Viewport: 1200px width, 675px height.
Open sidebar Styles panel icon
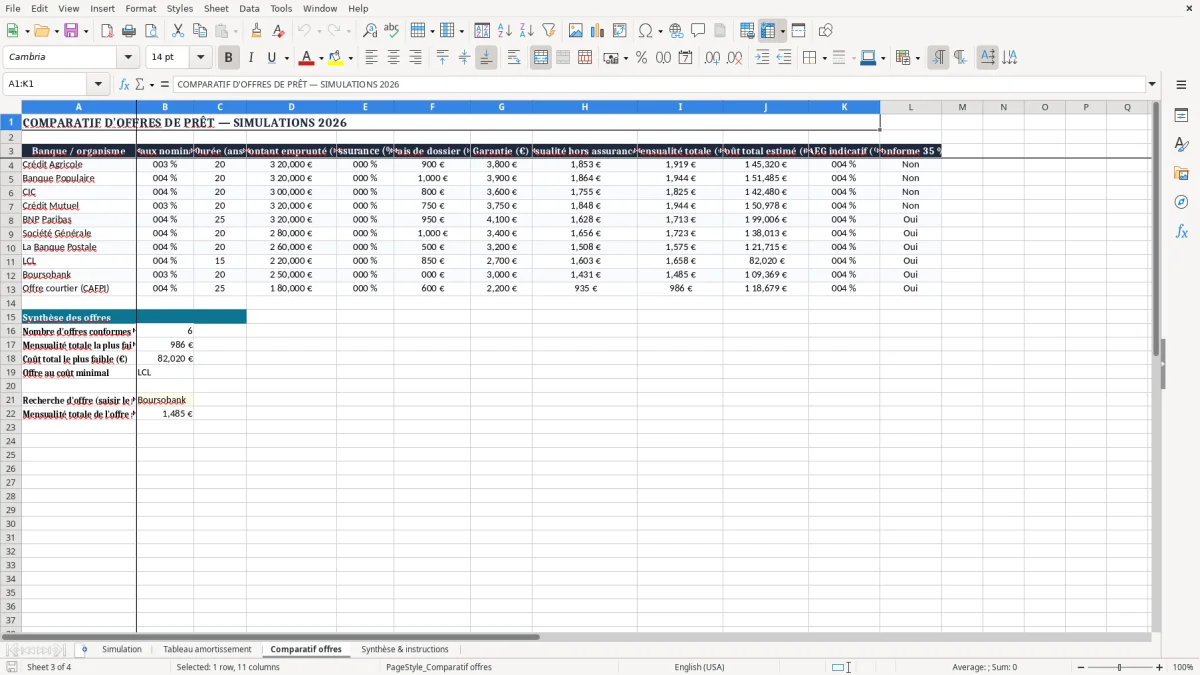point(1181,145)
